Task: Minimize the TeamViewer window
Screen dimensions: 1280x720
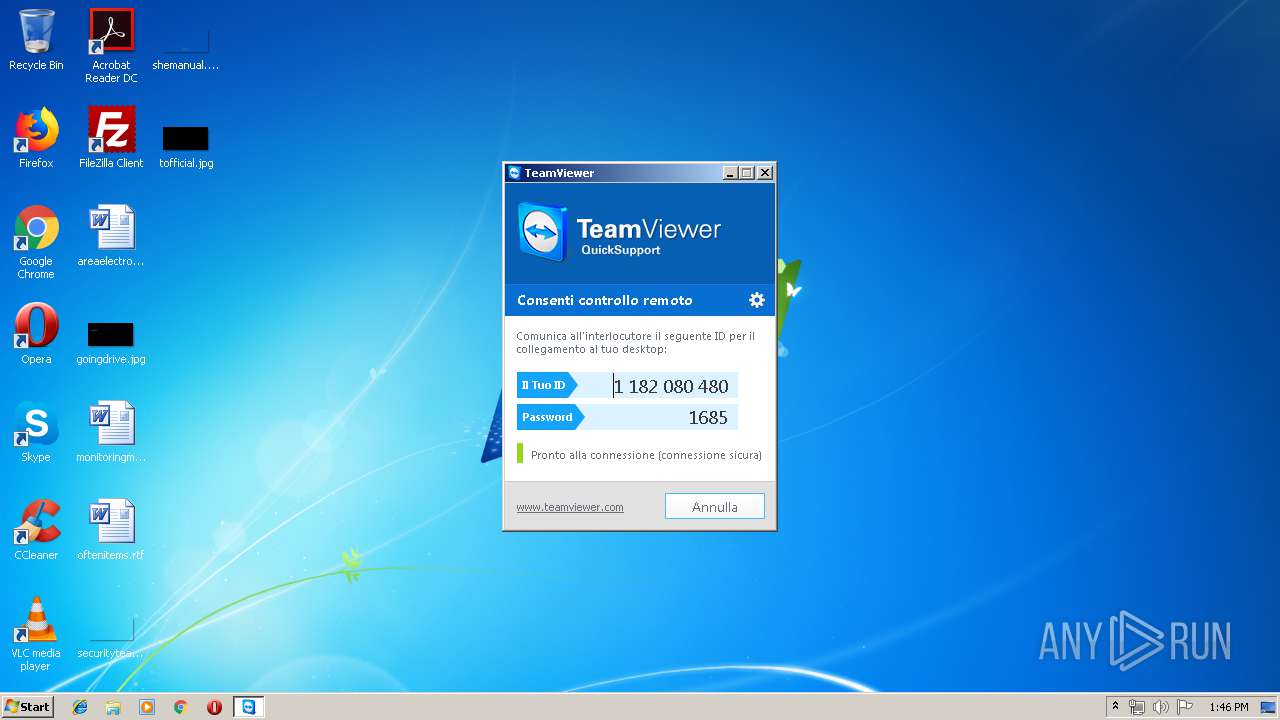Action: point(730,173)
